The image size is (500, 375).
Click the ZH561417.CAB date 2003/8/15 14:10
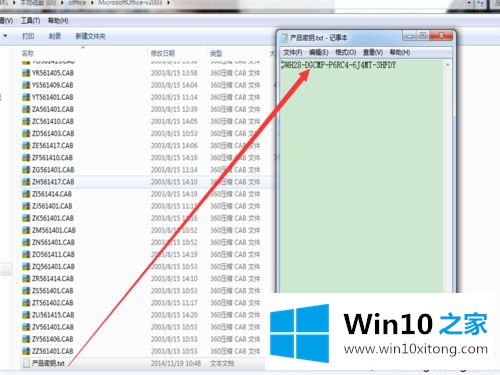[174, 182]
